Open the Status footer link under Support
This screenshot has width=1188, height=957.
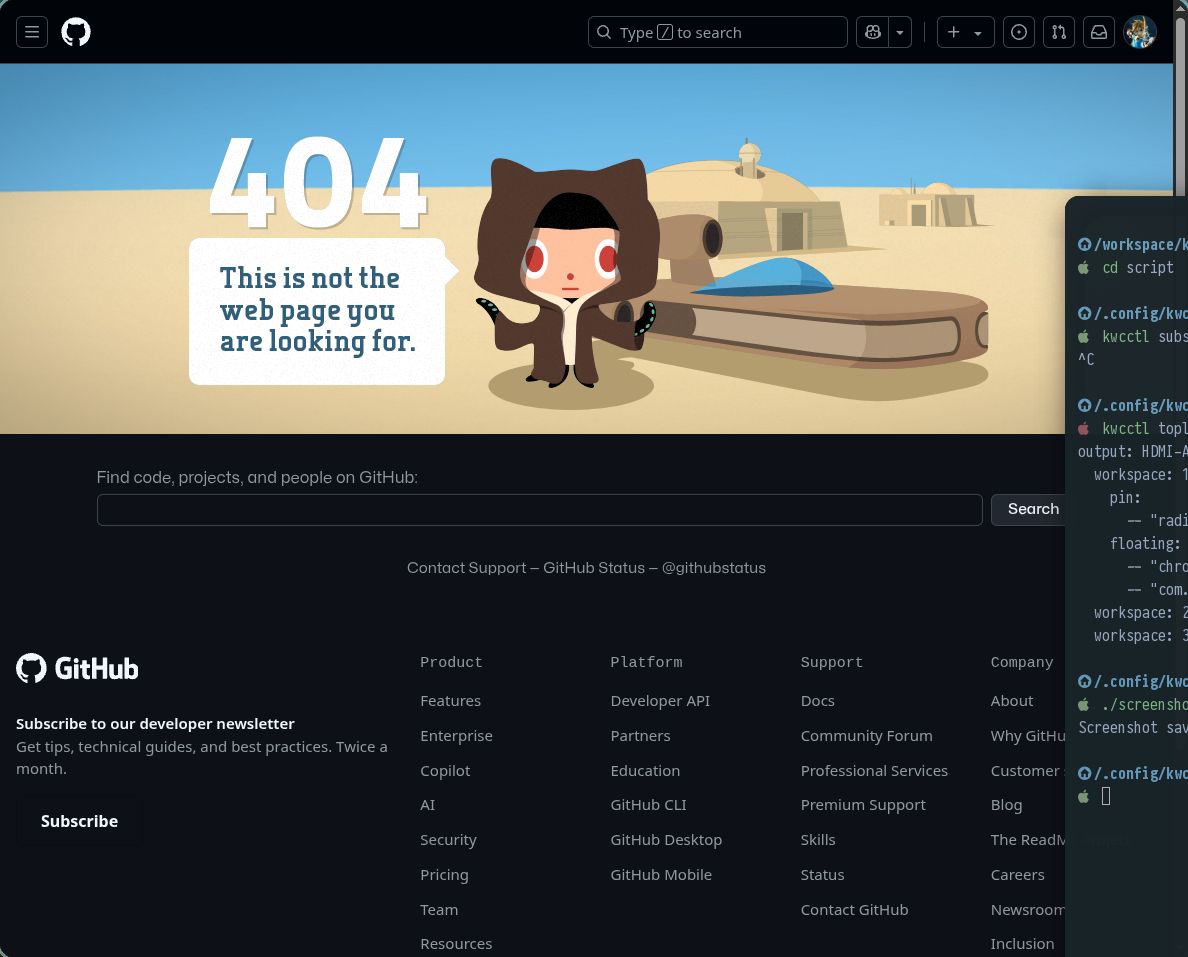[822, 874]
